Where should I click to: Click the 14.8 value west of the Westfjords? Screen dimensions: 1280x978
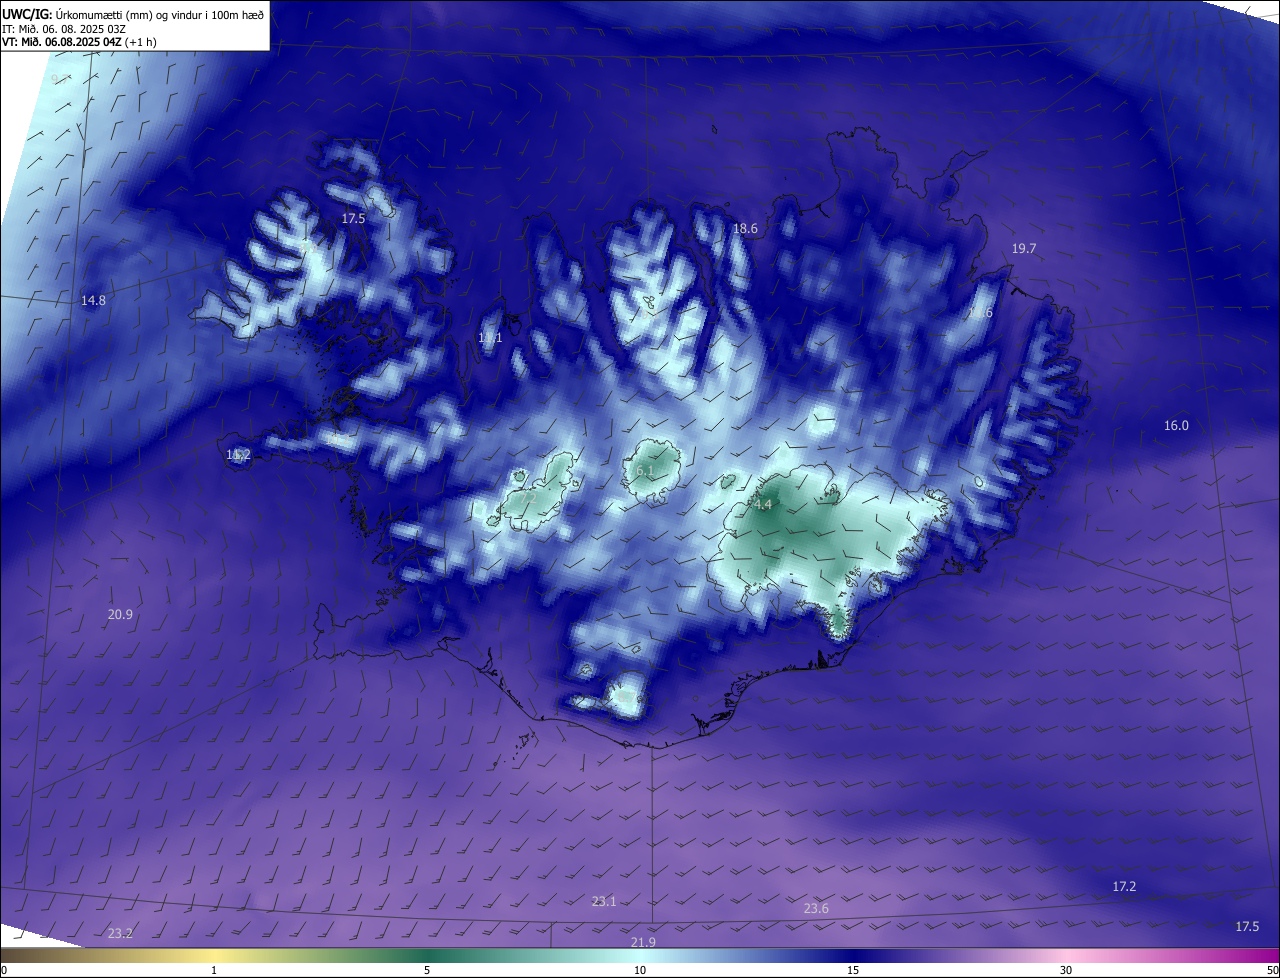[93, 300]
